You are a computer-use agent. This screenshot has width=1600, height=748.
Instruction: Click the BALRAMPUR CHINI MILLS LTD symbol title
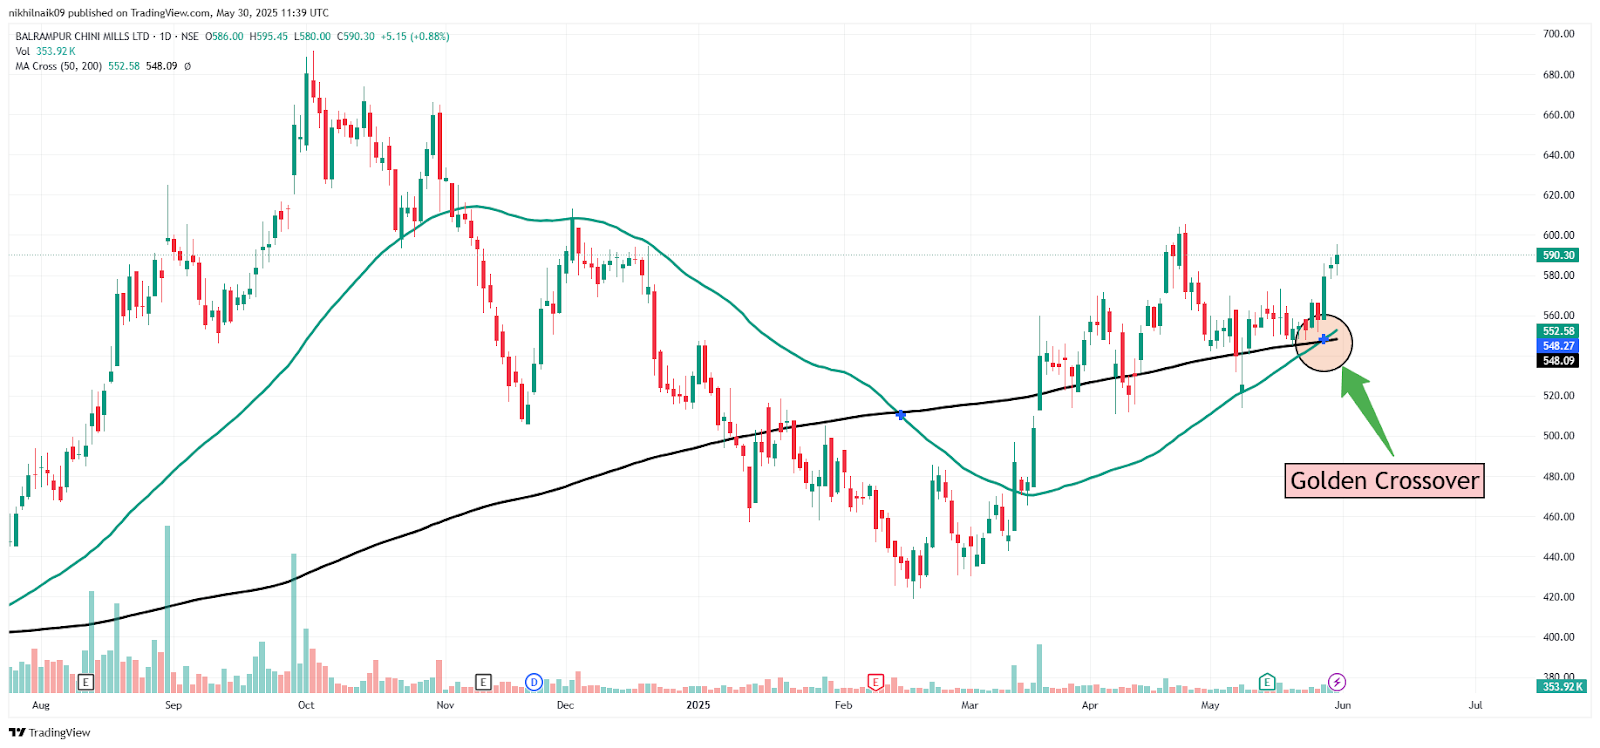(x=82, y=36)
